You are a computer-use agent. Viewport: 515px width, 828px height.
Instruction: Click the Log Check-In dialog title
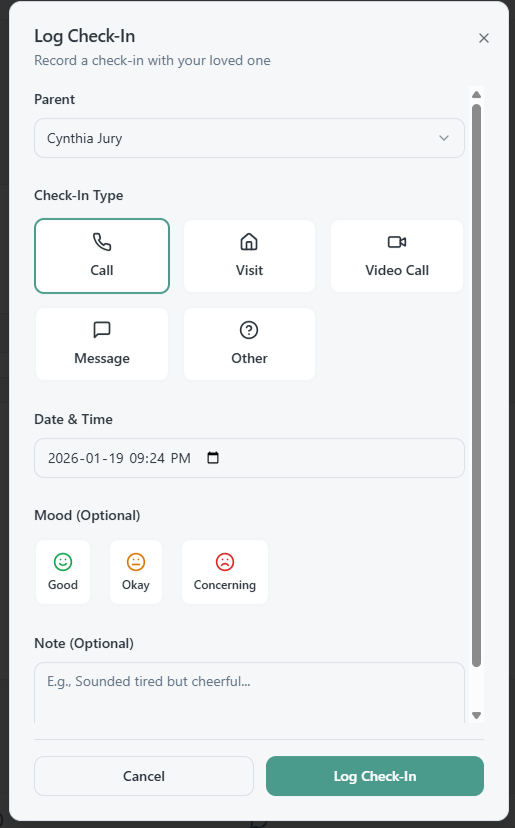85,36
